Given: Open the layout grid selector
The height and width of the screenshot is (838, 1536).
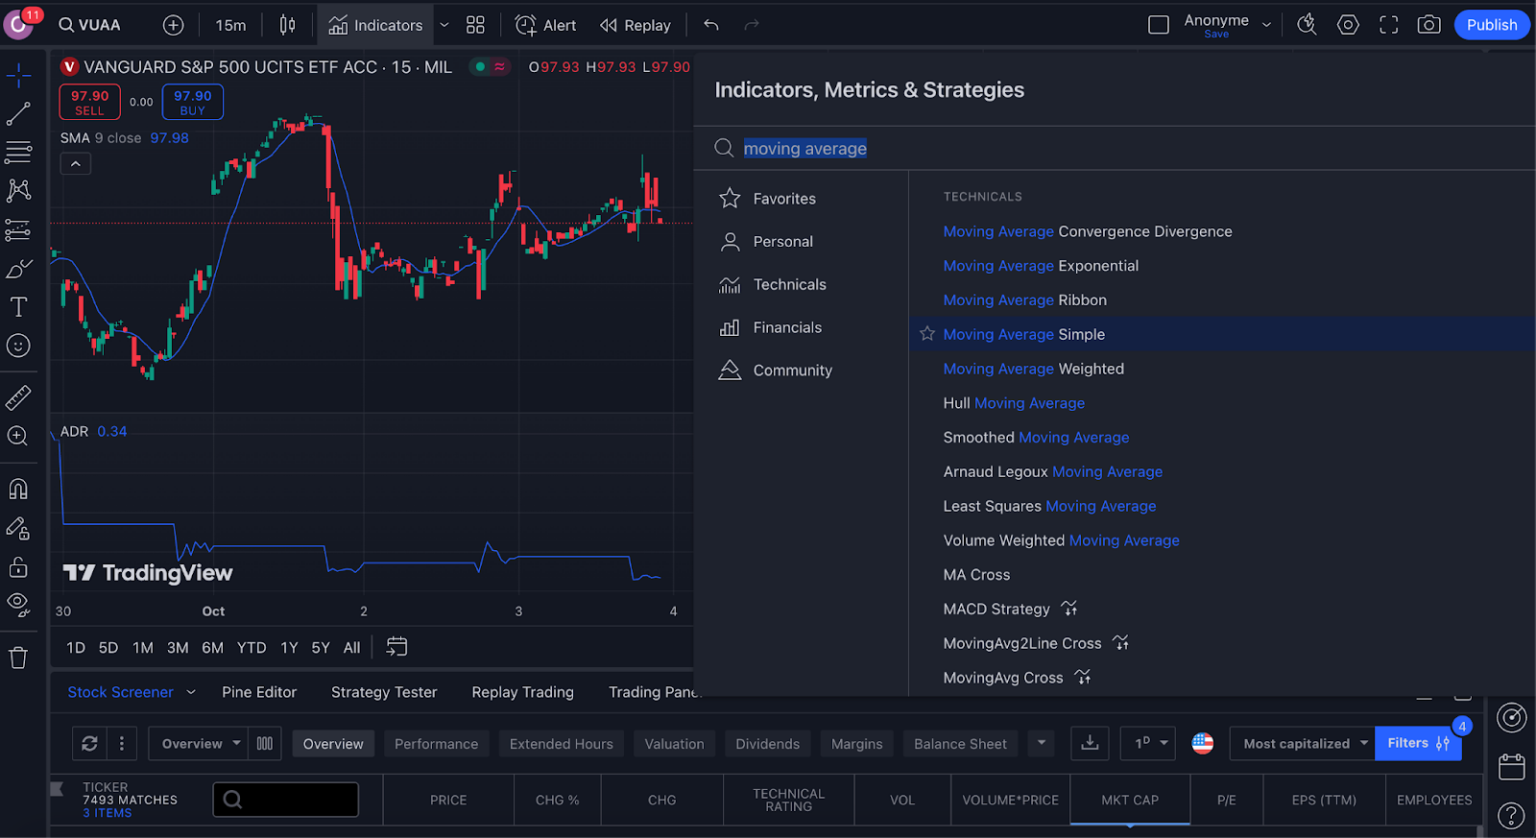Looking at the screenshot, I should coord(475,25).
